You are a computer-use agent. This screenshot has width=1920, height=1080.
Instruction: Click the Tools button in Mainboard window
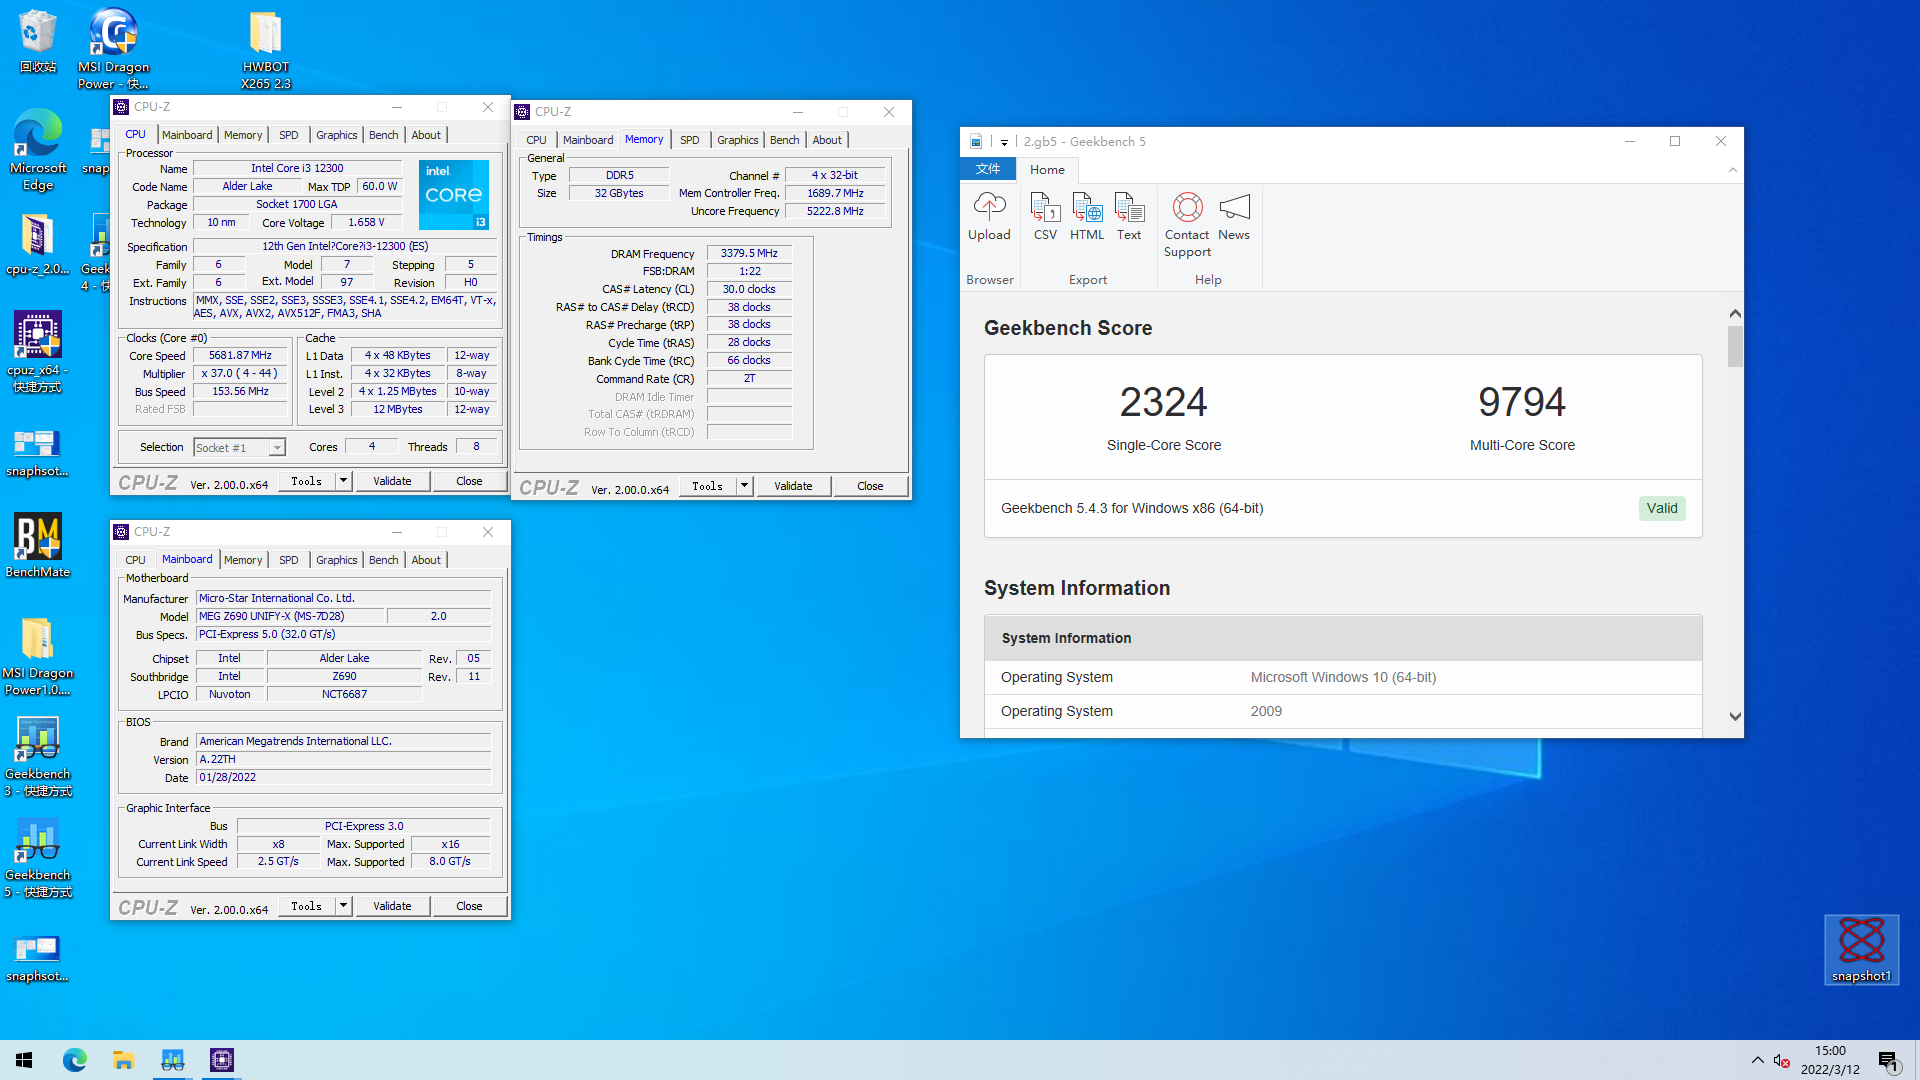307,906
